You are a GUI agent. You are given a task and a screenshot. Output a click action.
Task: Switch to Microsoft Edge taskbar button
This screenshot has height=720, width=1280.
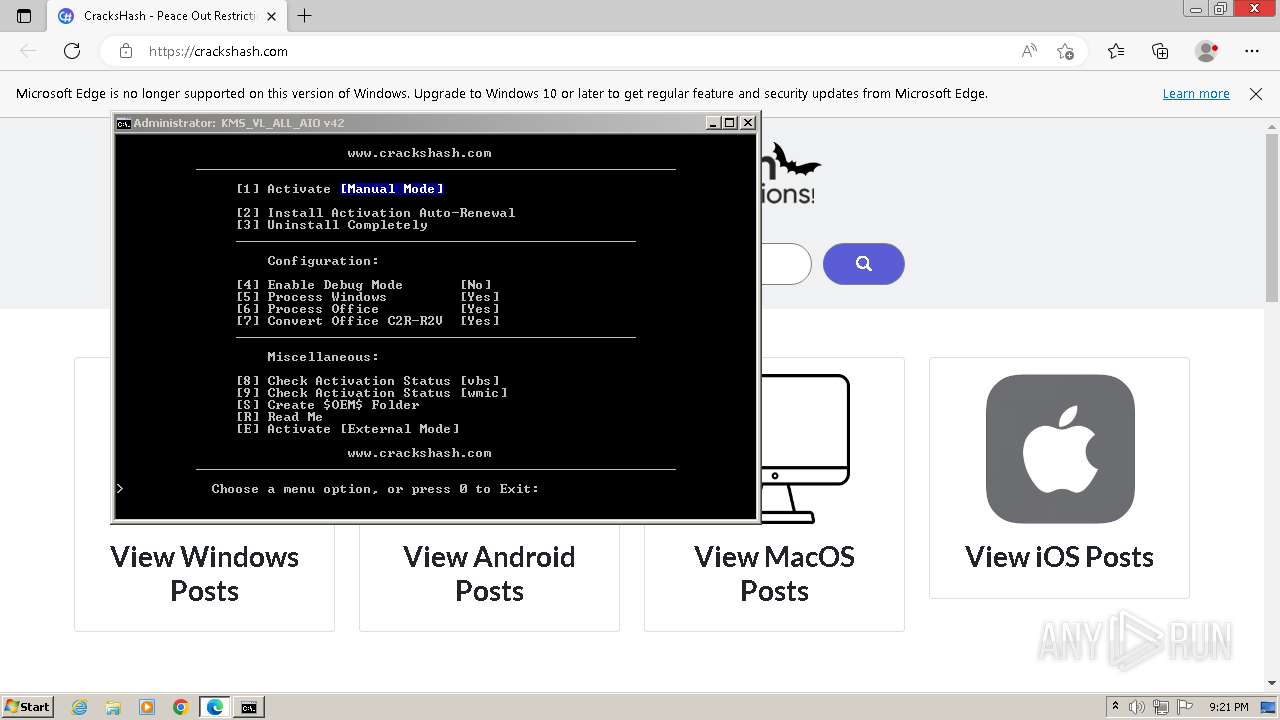215,707
